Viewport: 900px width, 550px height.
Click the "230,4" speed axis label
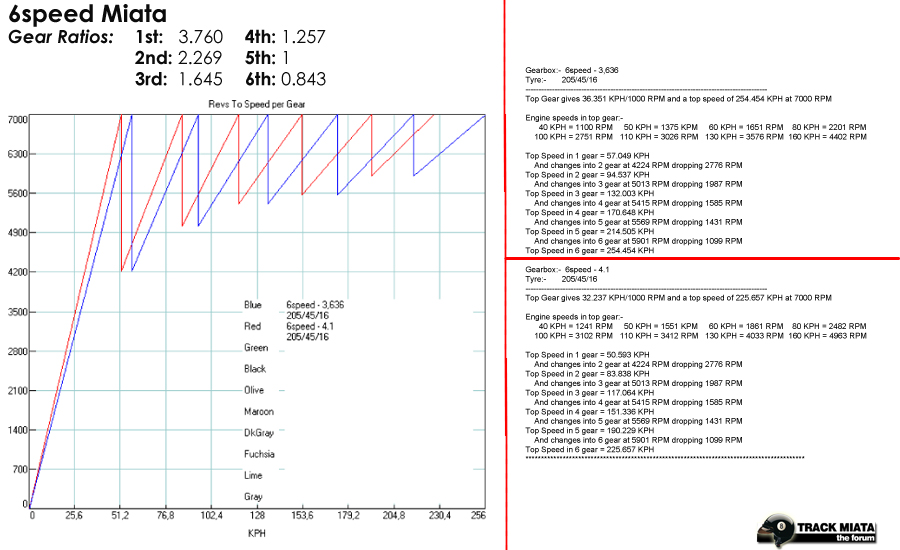tap(440, 516)
